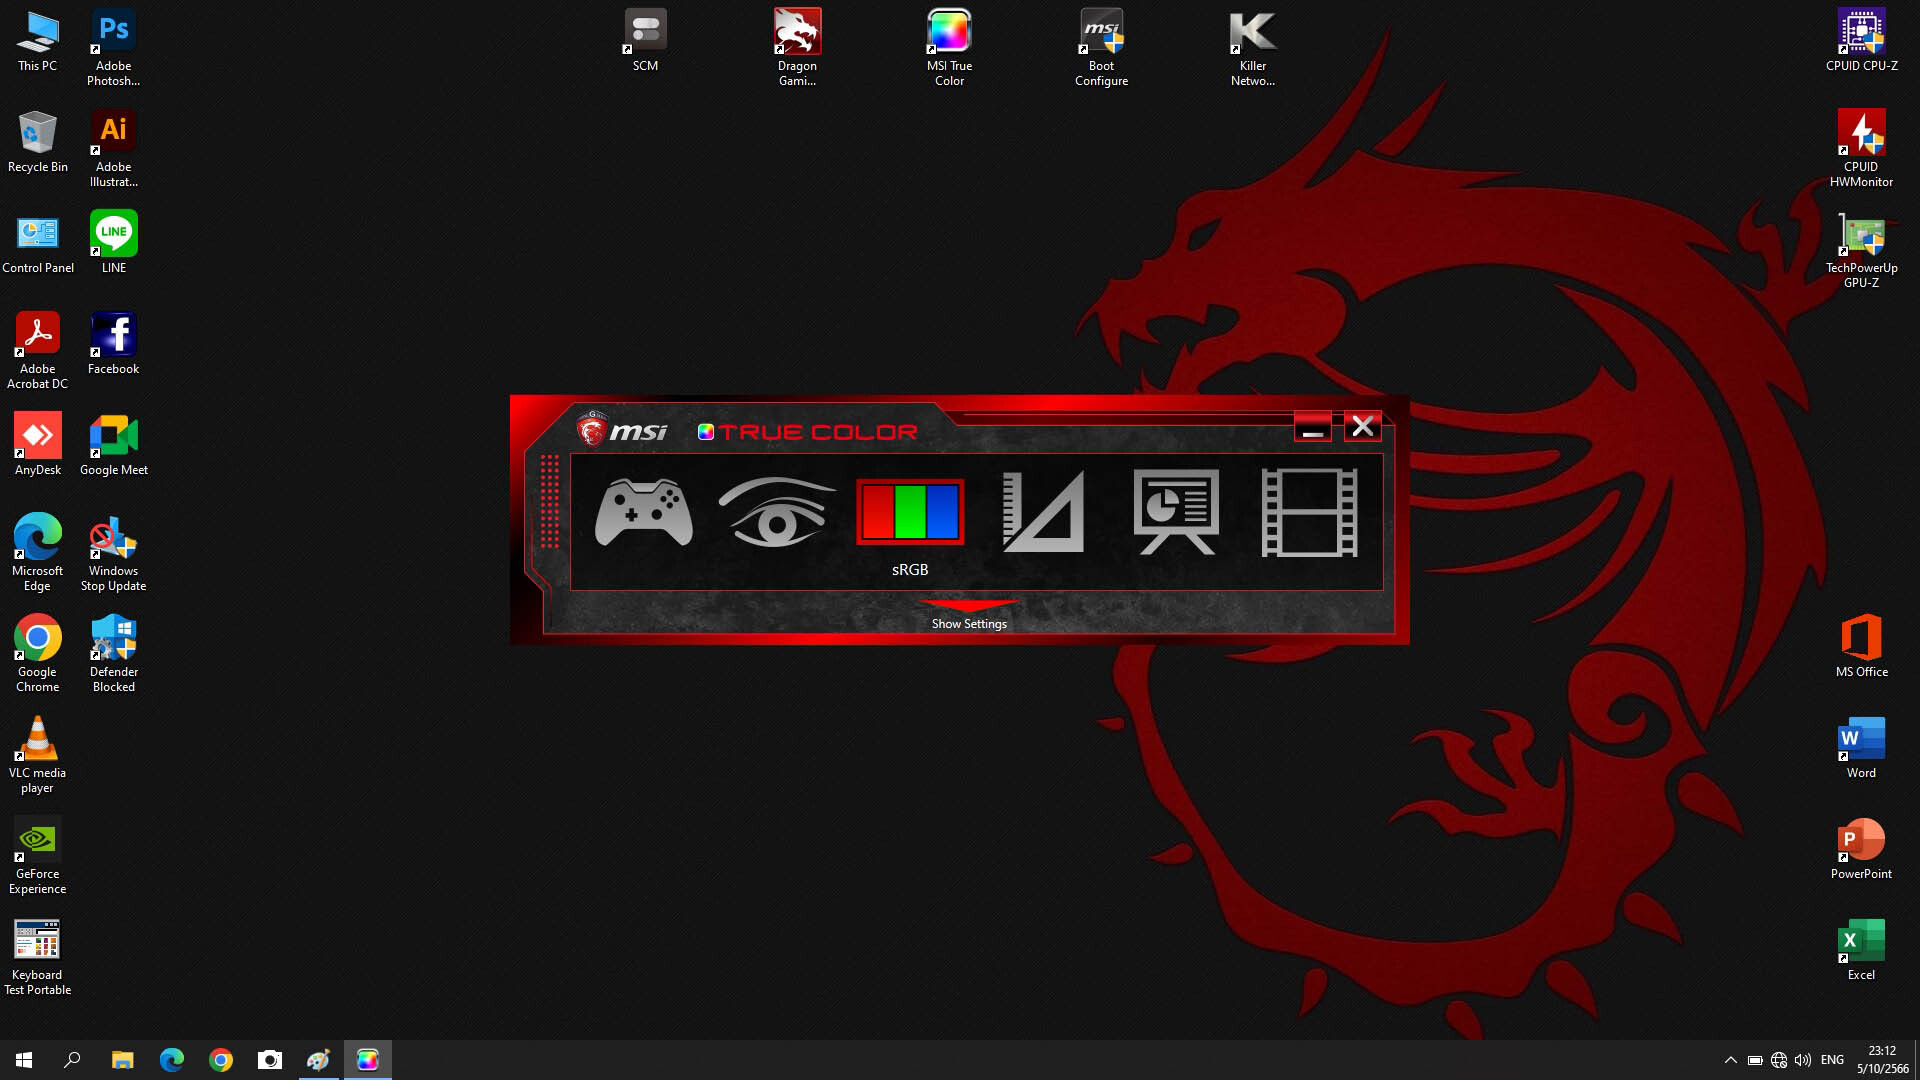Open the CPUID HWMonitor shortcut
This screenshot has width=1920, height=1080.
pyautogui.click(x=1861, y=148)
